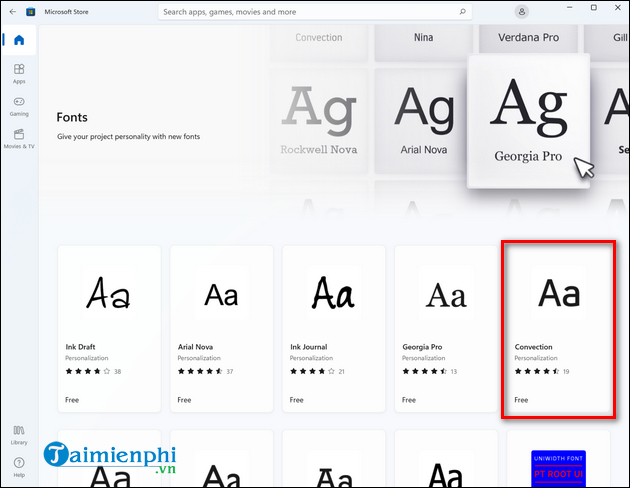630x488 pixels.
Task: Select the Verdana Pro featured tile
Action: pos(528,39)
